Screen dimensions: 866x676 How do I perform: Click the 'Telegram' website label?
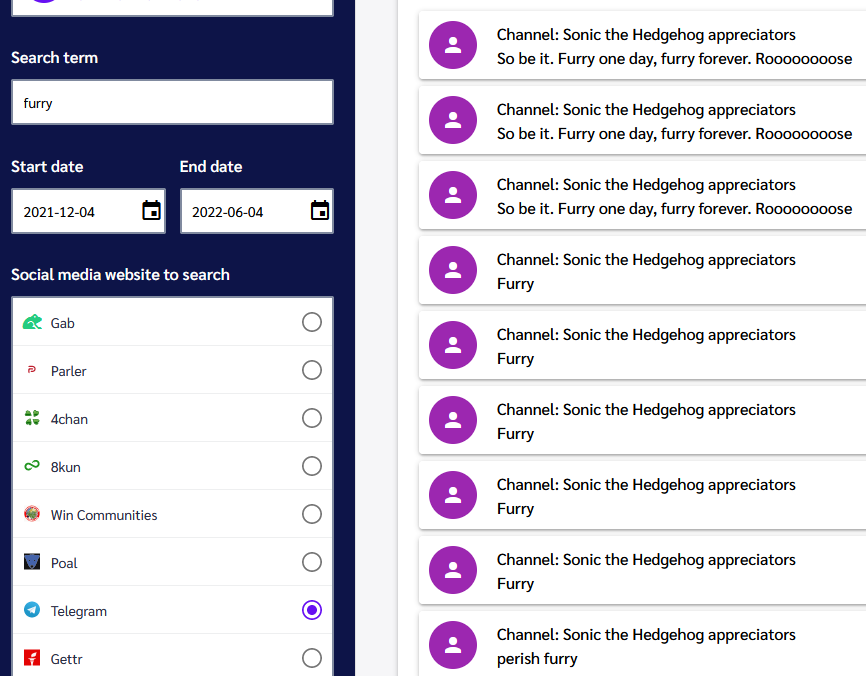tap(79, 611)
